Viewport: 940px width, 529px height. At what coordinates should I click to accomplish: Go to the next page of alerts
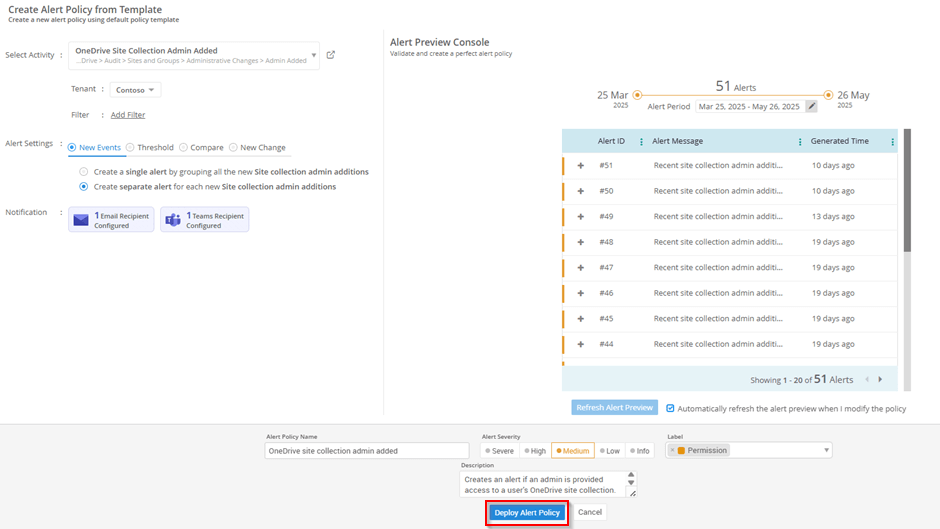pyautogui.click(x=880, y=379)
